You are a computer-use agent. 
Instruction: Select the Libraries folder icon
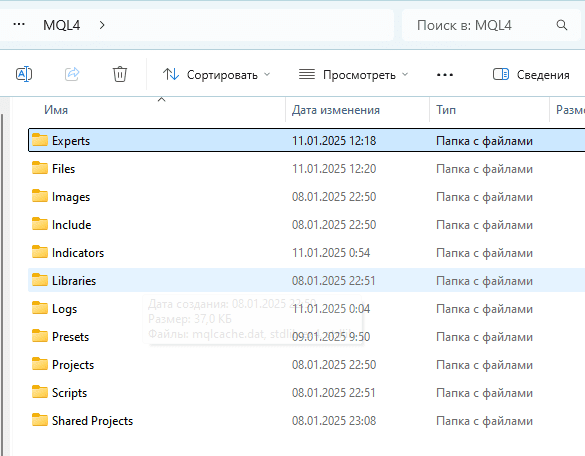(x=40, y=280)
